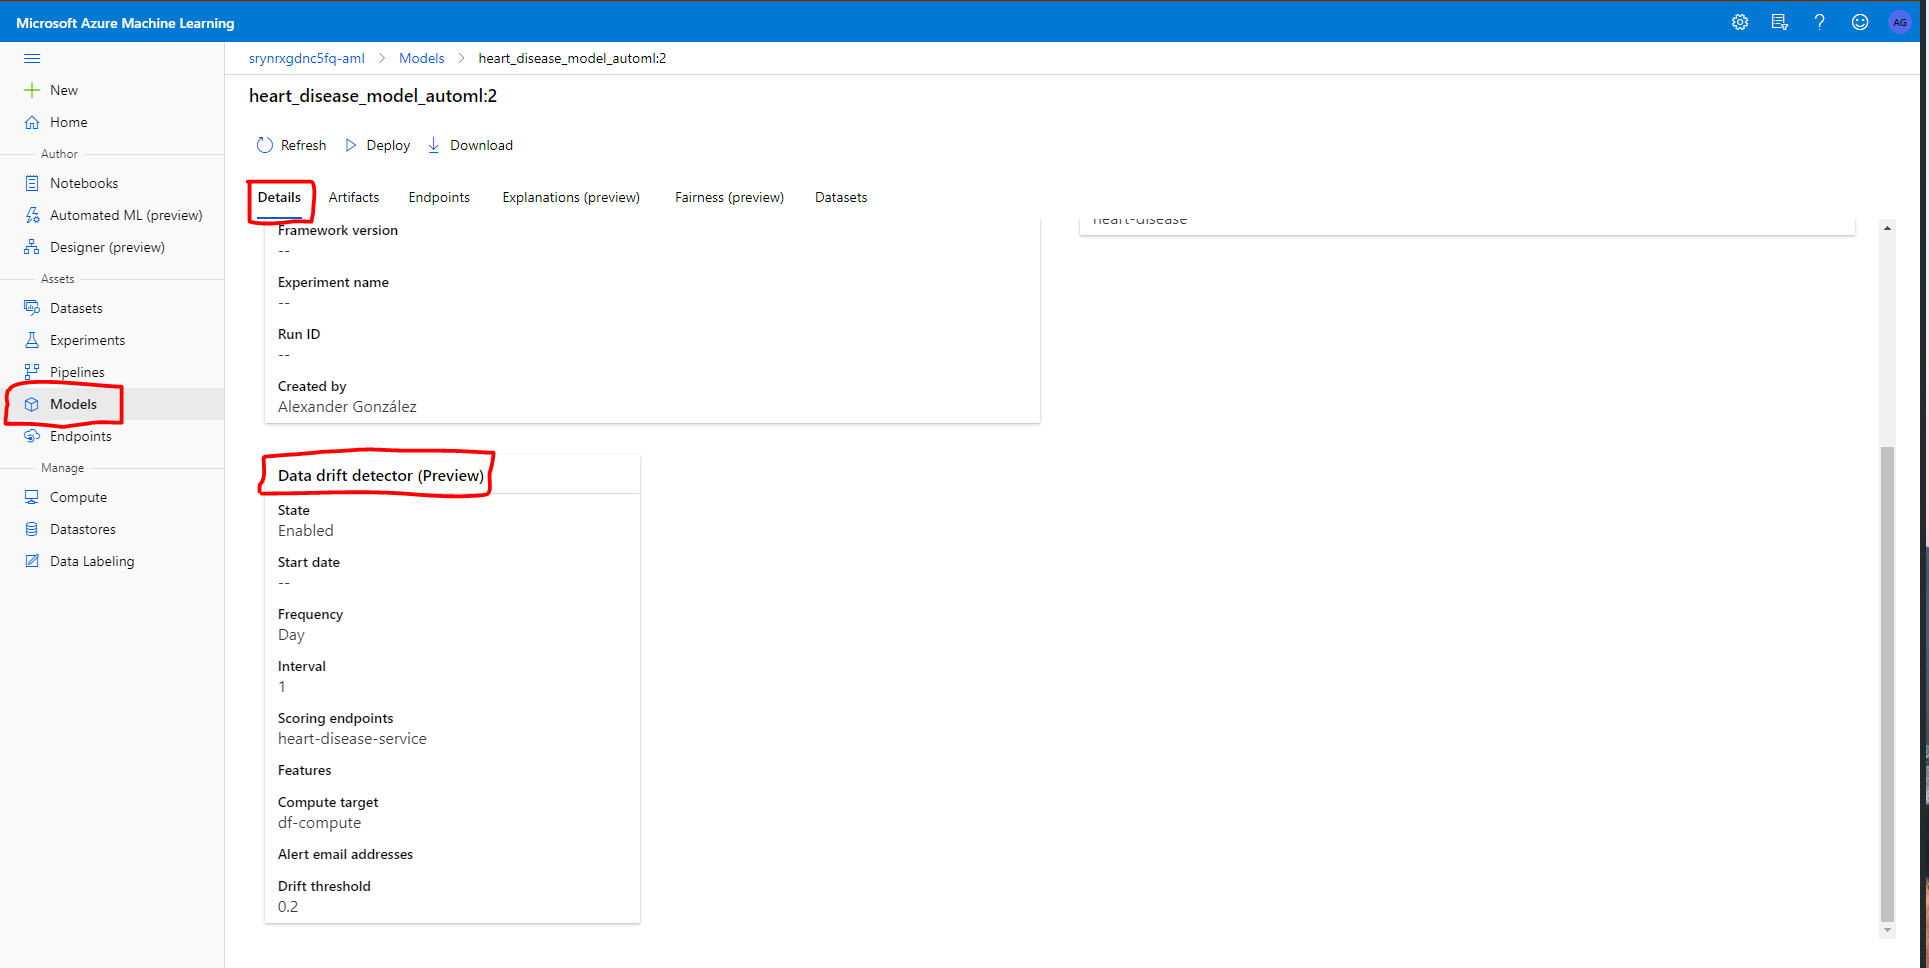Select the Models cube icon

(x=32, y=404)
